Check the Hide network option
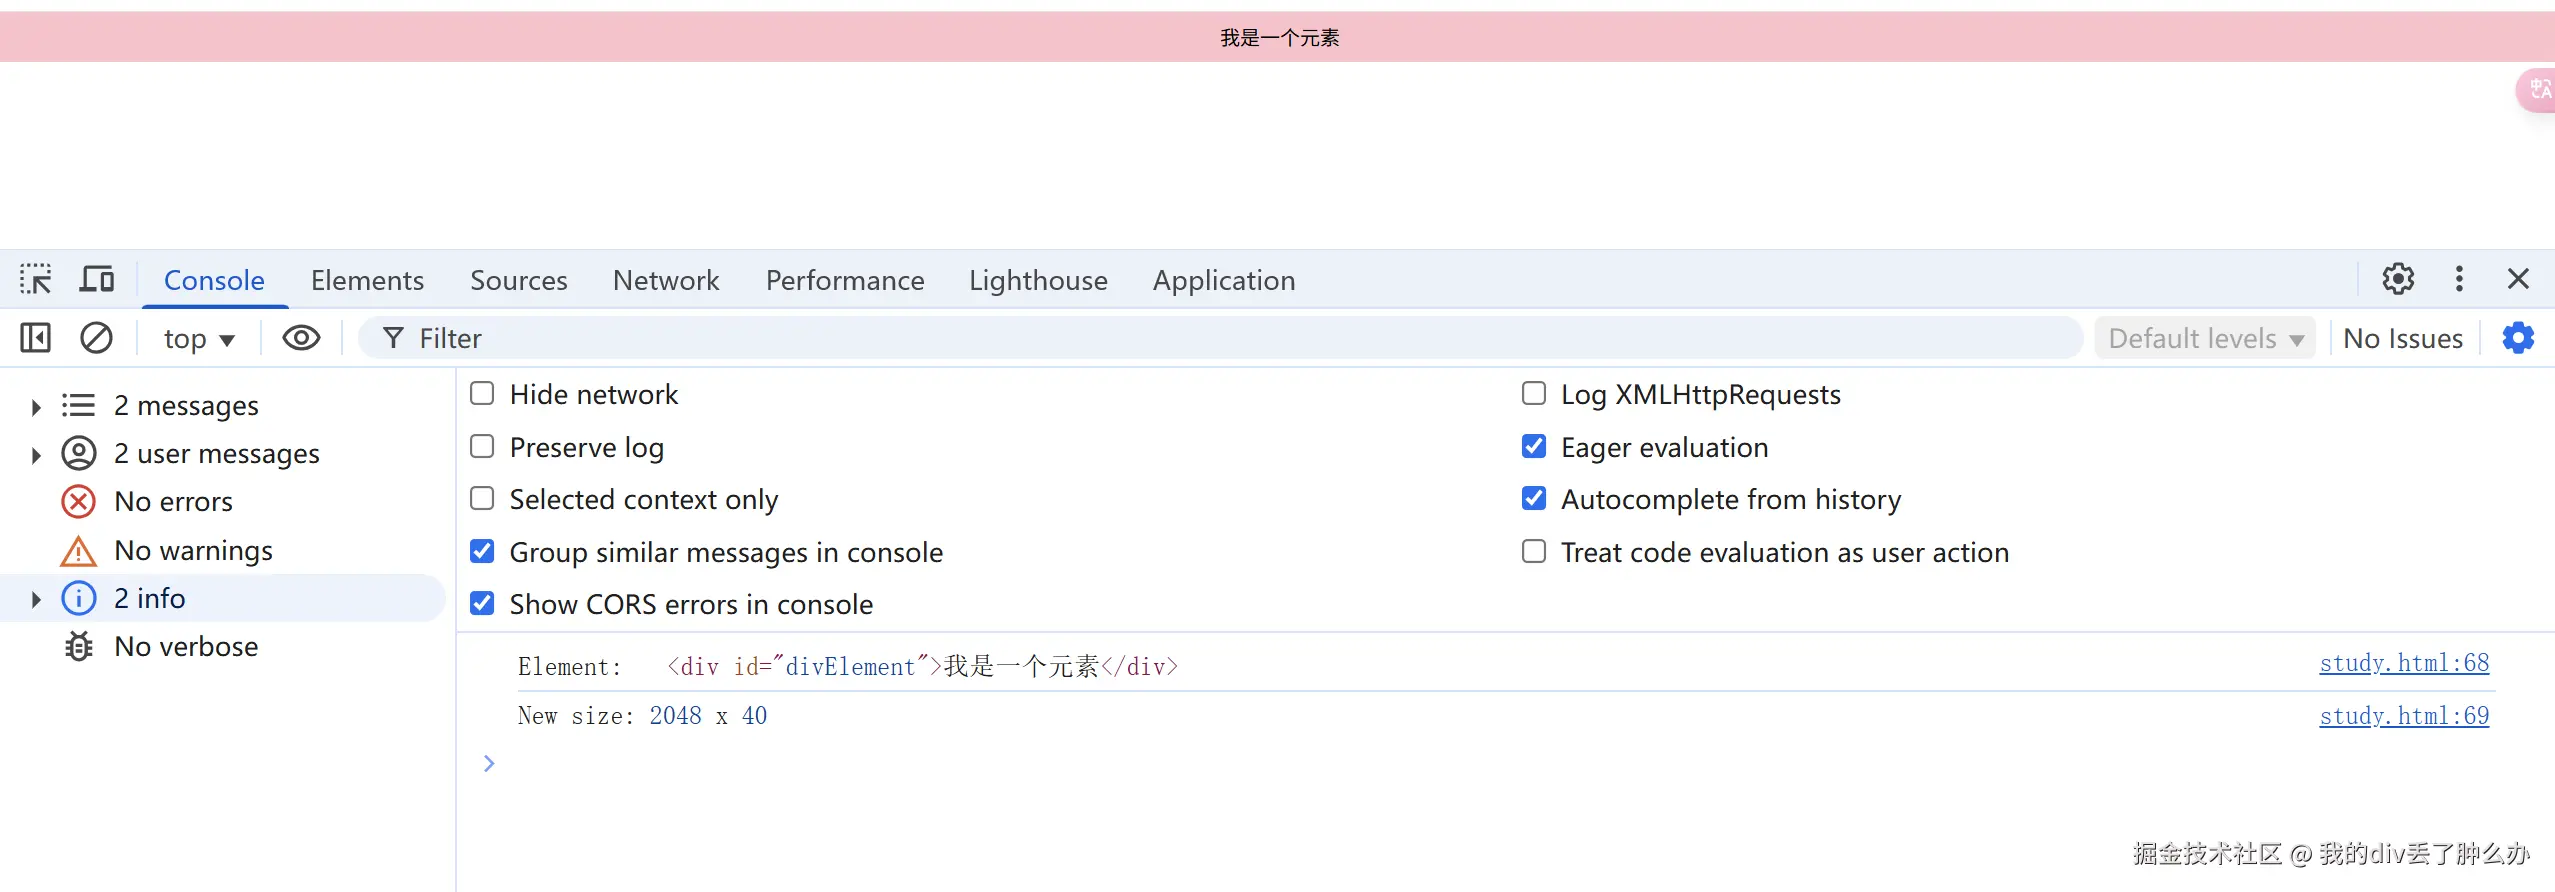This screenshot has height=892, width=2555. pyautogui.click(x=482, y=394)
